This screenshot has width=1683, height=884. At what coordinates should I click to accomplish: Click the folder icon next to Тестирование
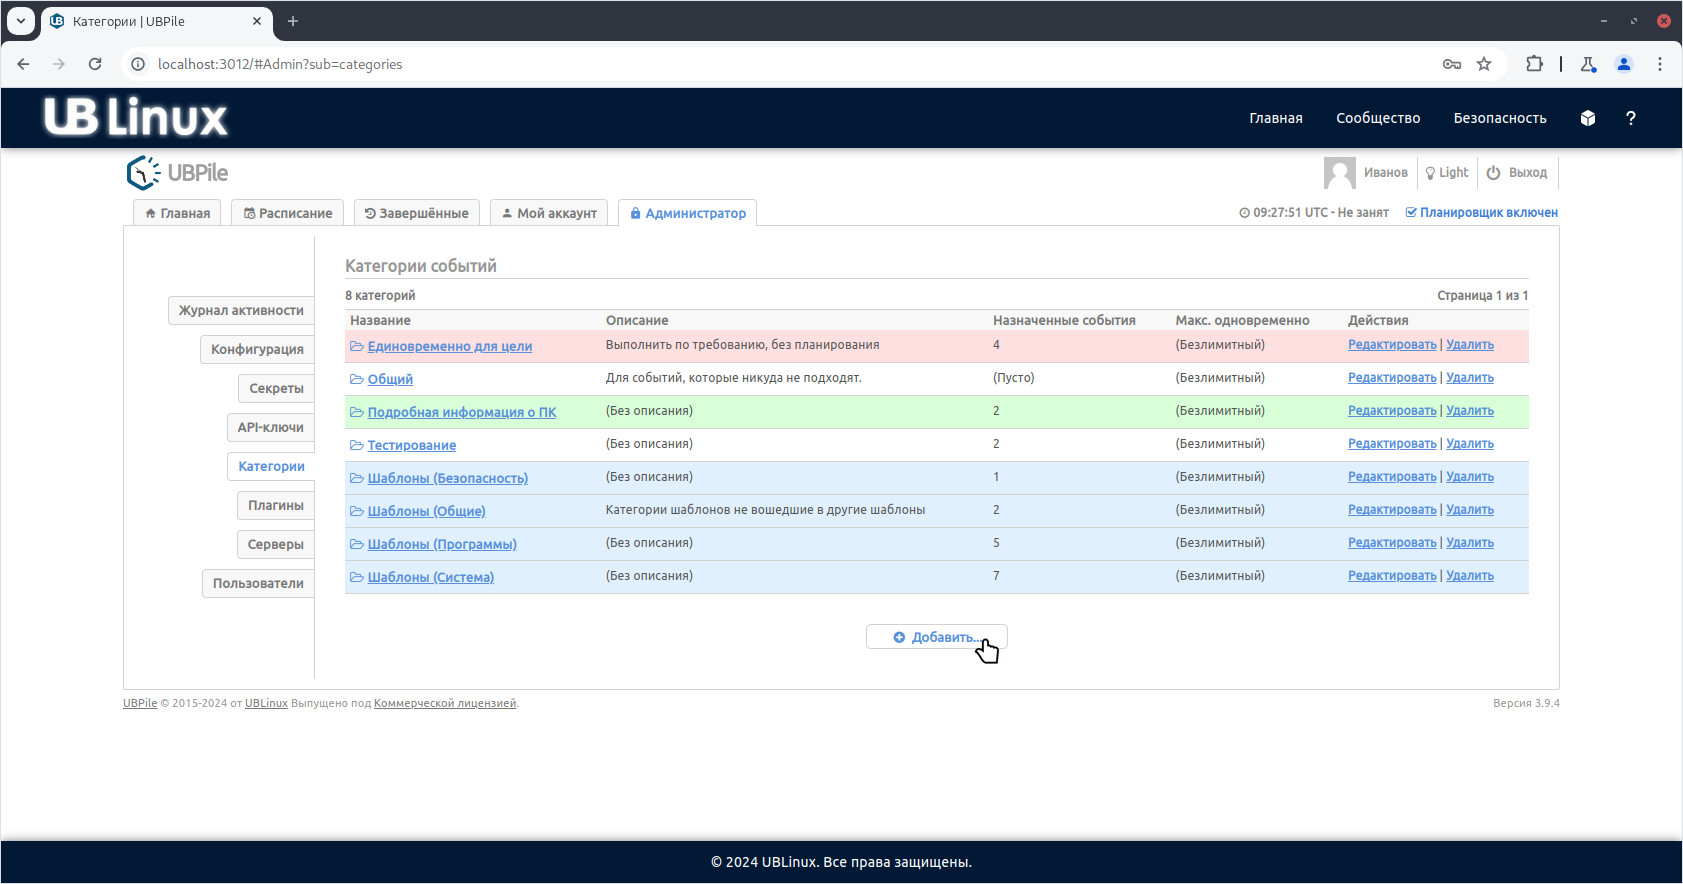[x=356, y=445]
